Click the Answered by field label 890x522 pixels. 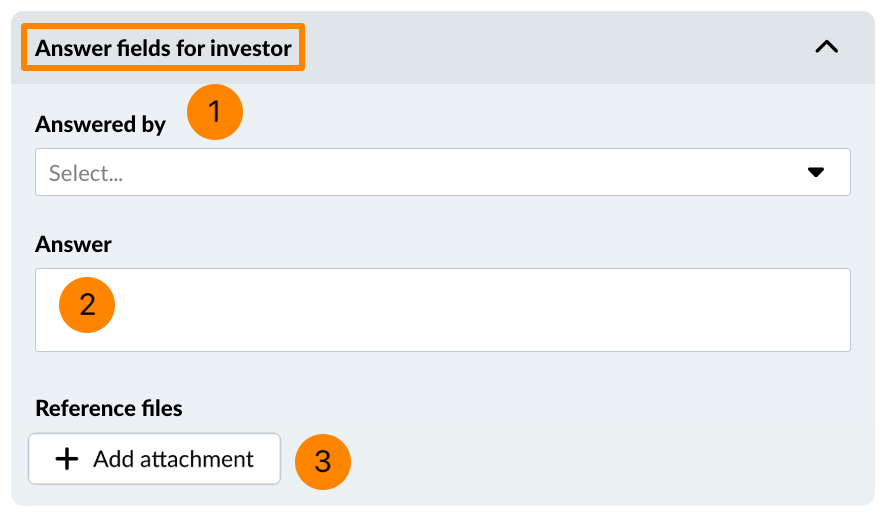pyautogui.click(x=100, y=124)
